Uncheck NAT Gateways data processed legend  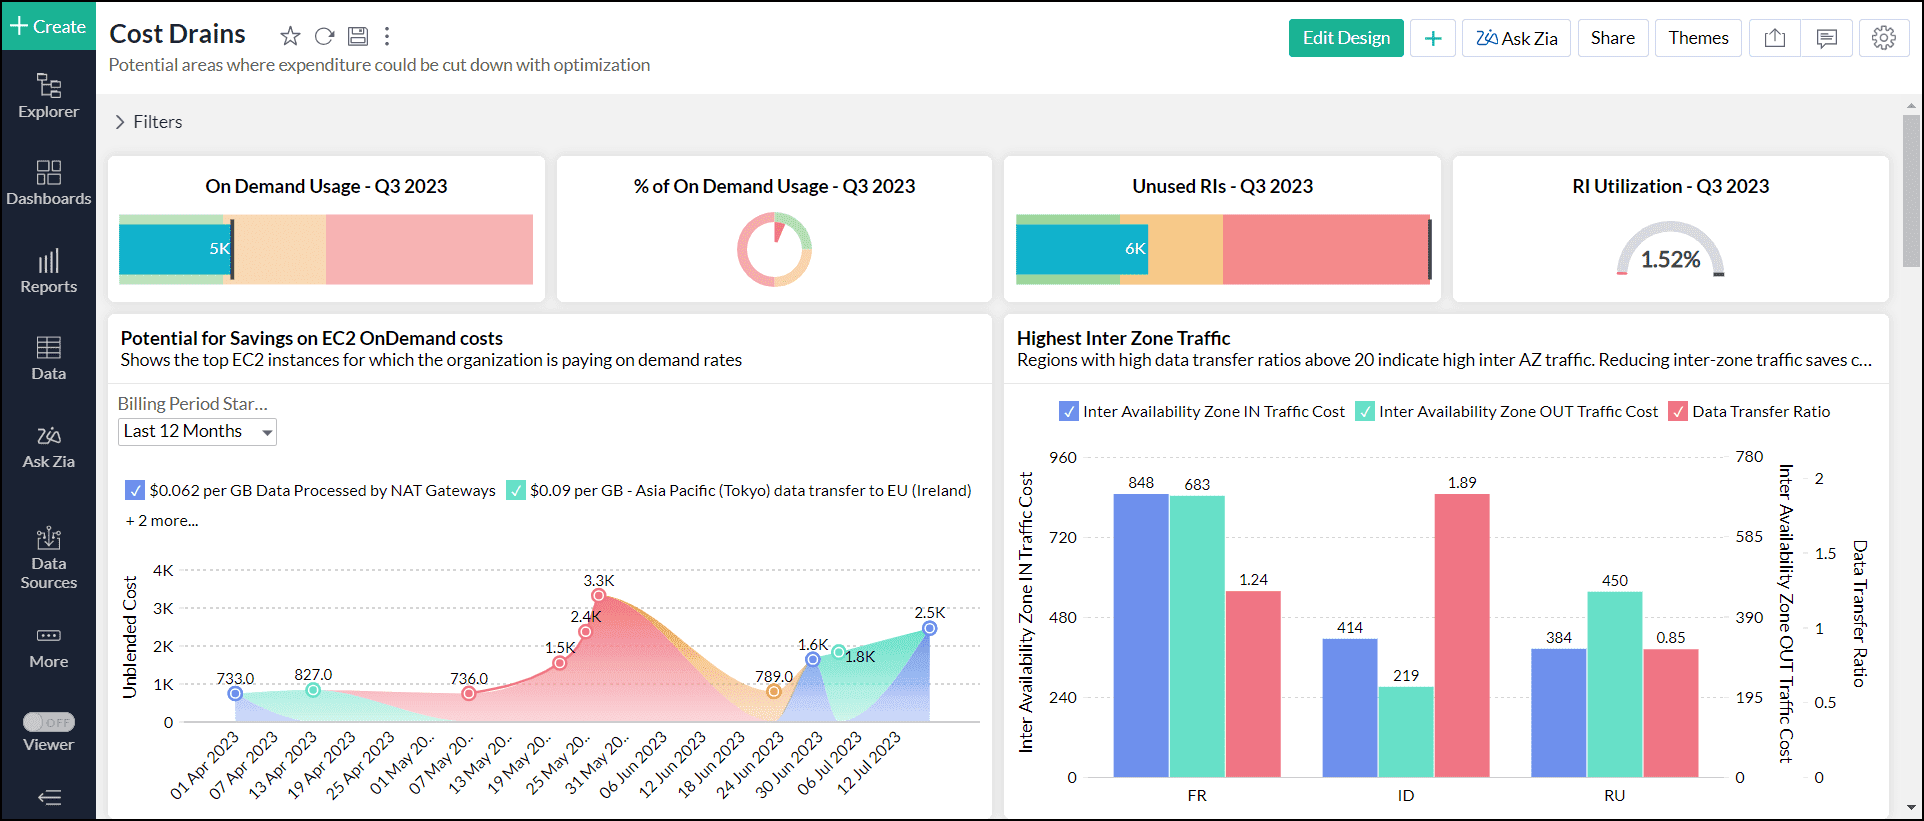[x=135, y=491]
